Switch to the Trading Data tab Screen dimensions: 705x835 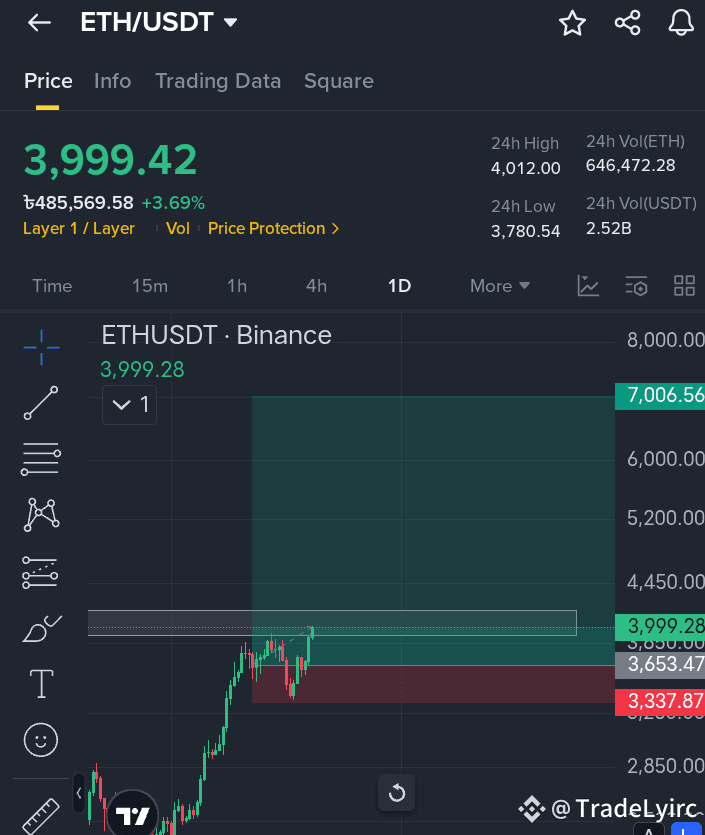tap(218, 81)
